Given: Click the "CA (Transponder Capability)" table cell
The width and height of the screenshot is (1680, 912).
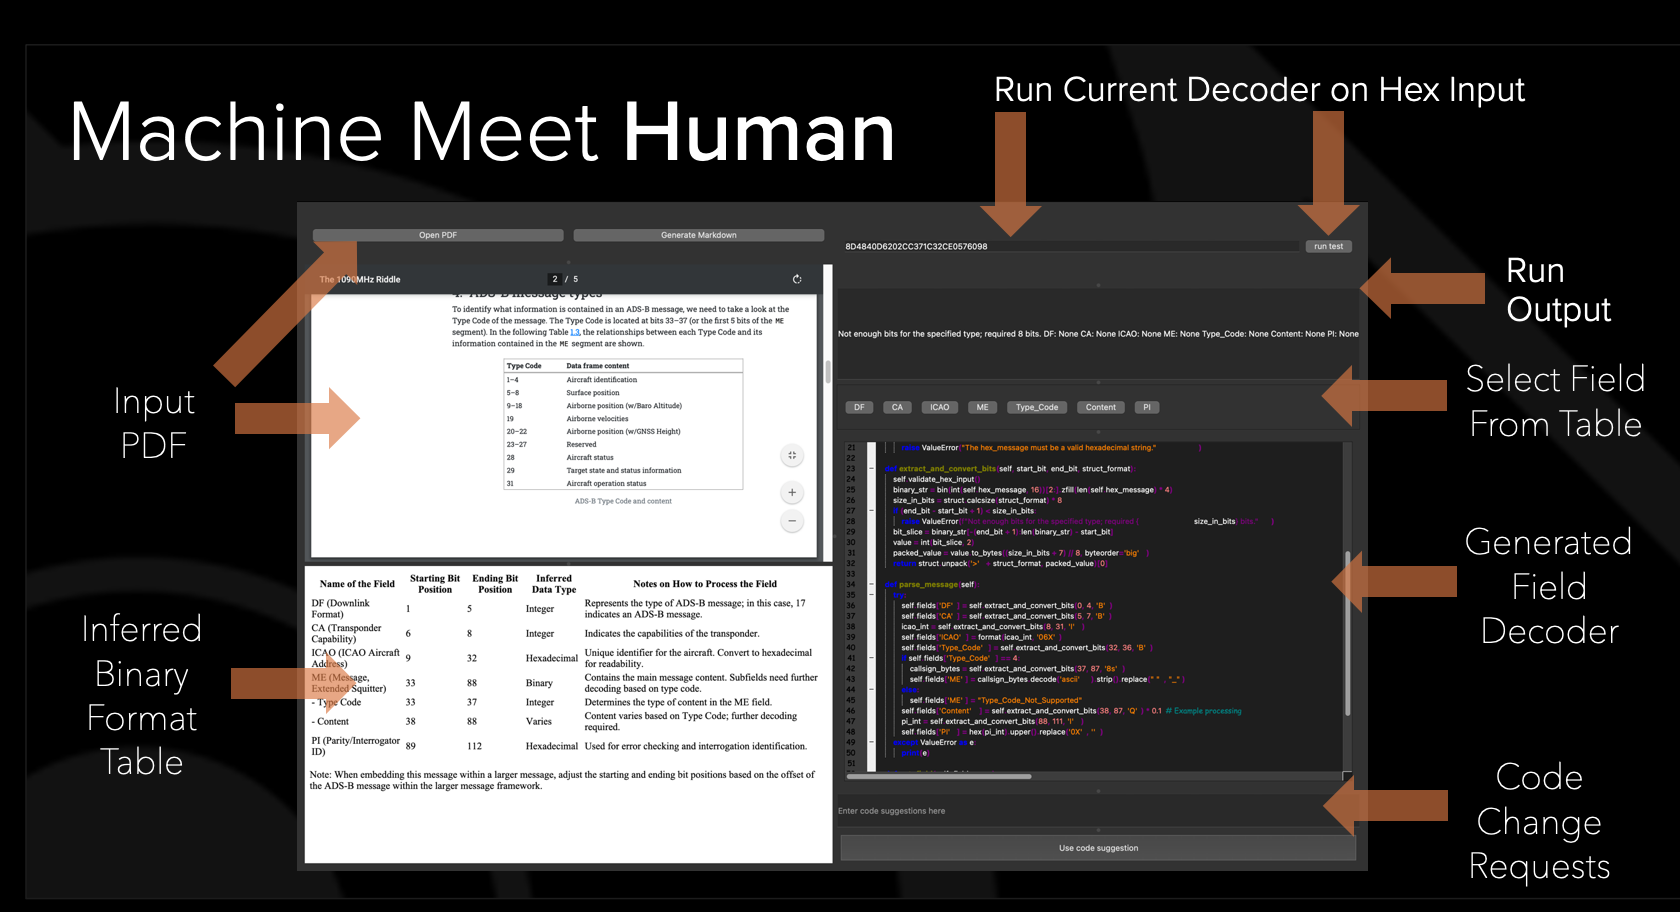Looking at the screenshot, I should [x=347, y=634].
